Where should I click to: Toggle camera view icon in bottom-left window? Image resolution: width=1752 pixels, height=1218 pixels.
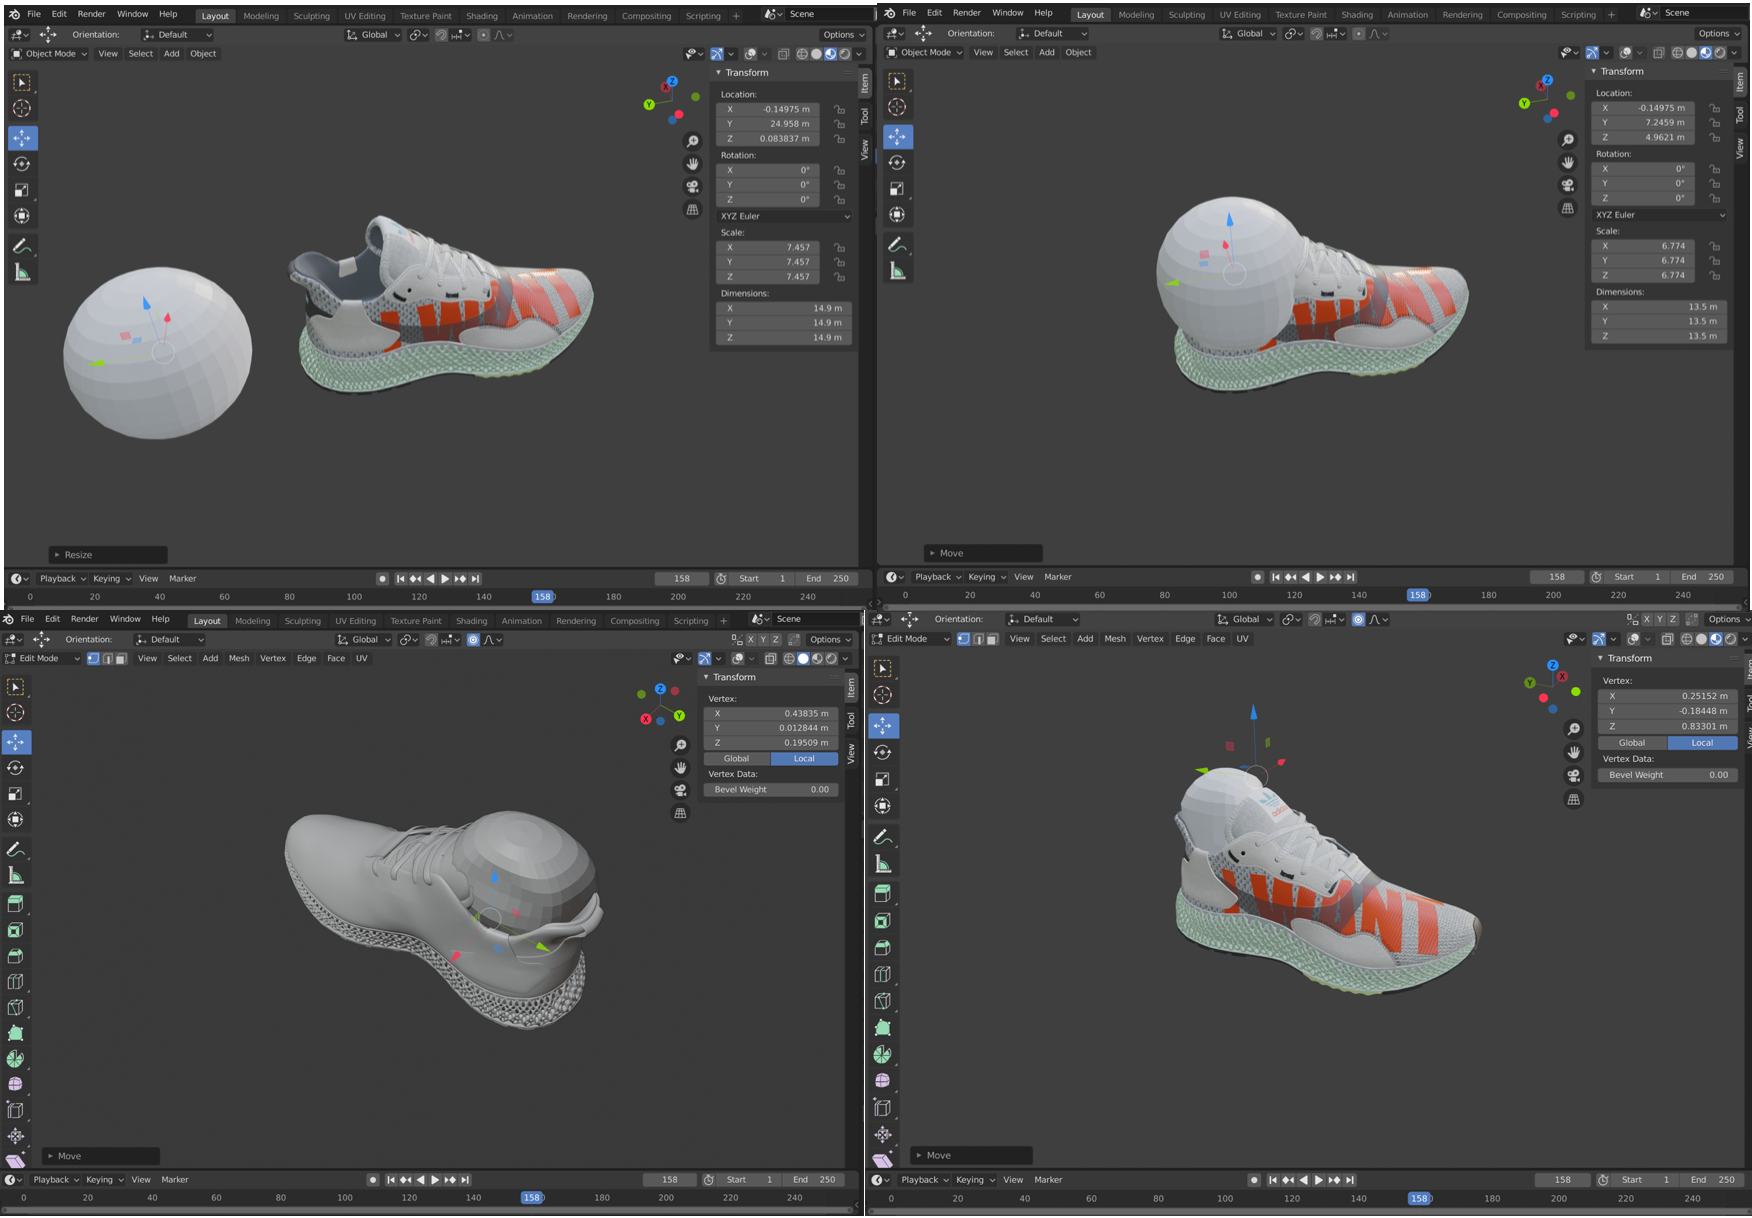pyautogui.click(x=681, y=790)
